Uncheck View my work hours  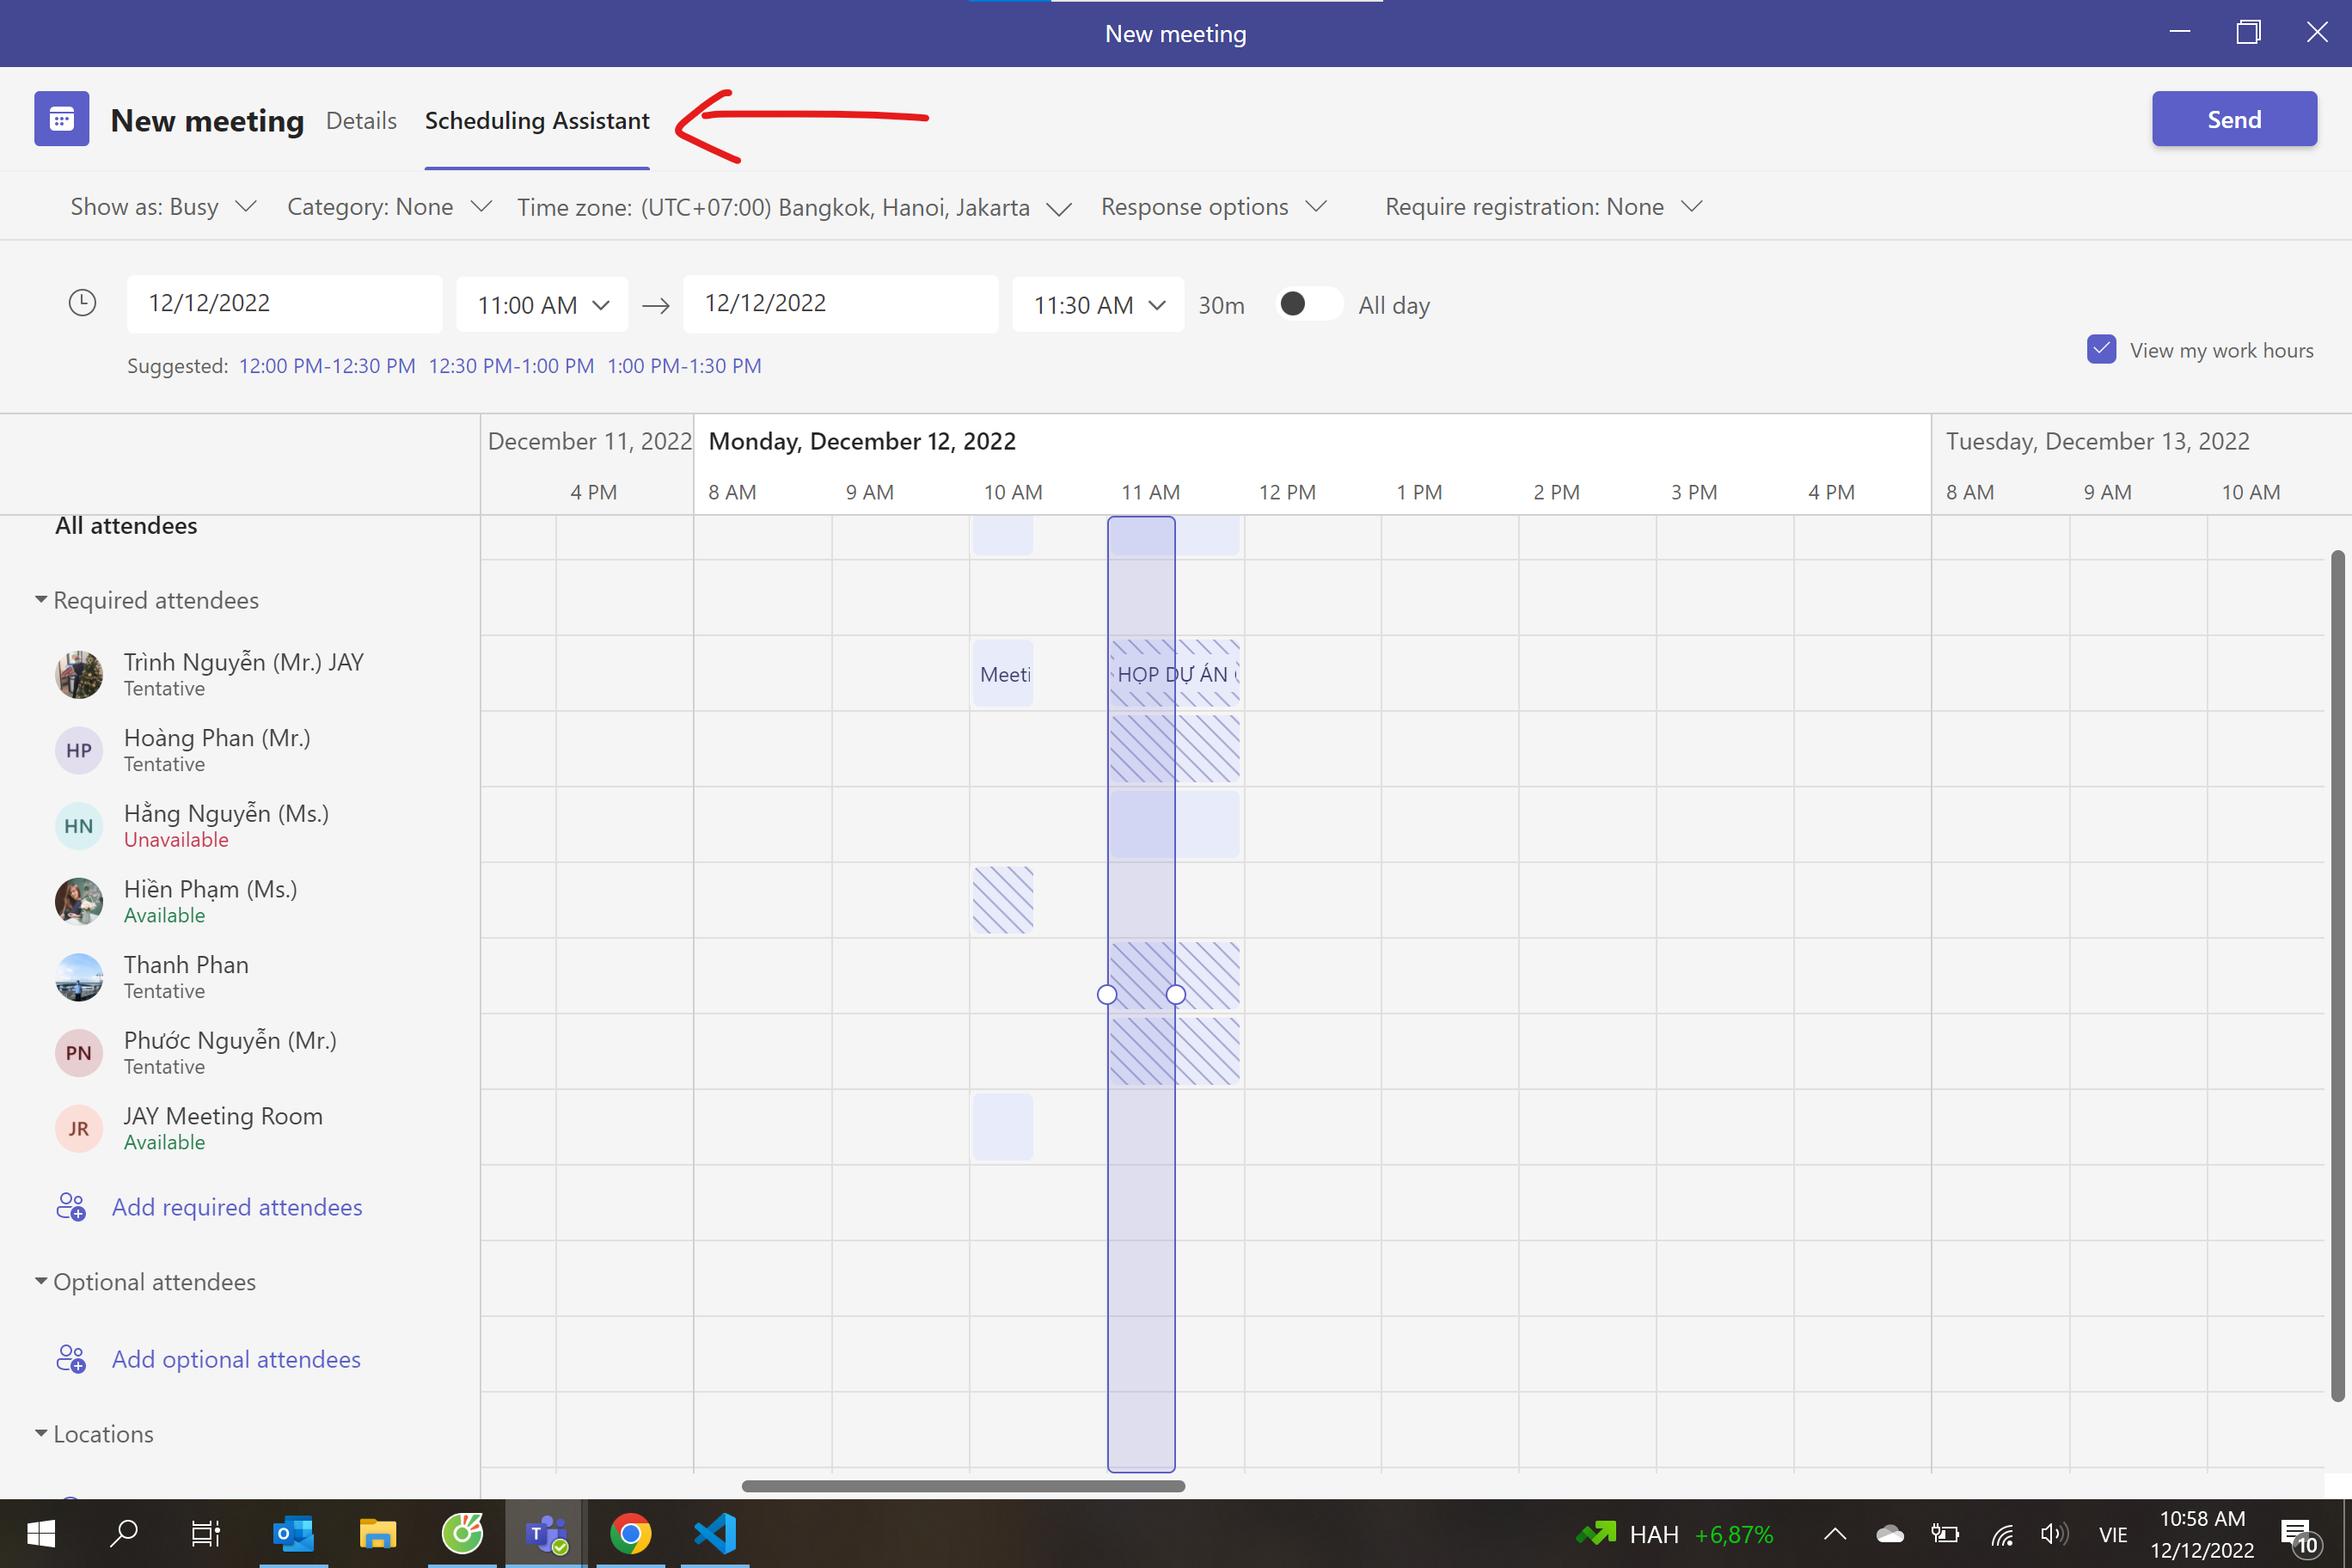2101,350
